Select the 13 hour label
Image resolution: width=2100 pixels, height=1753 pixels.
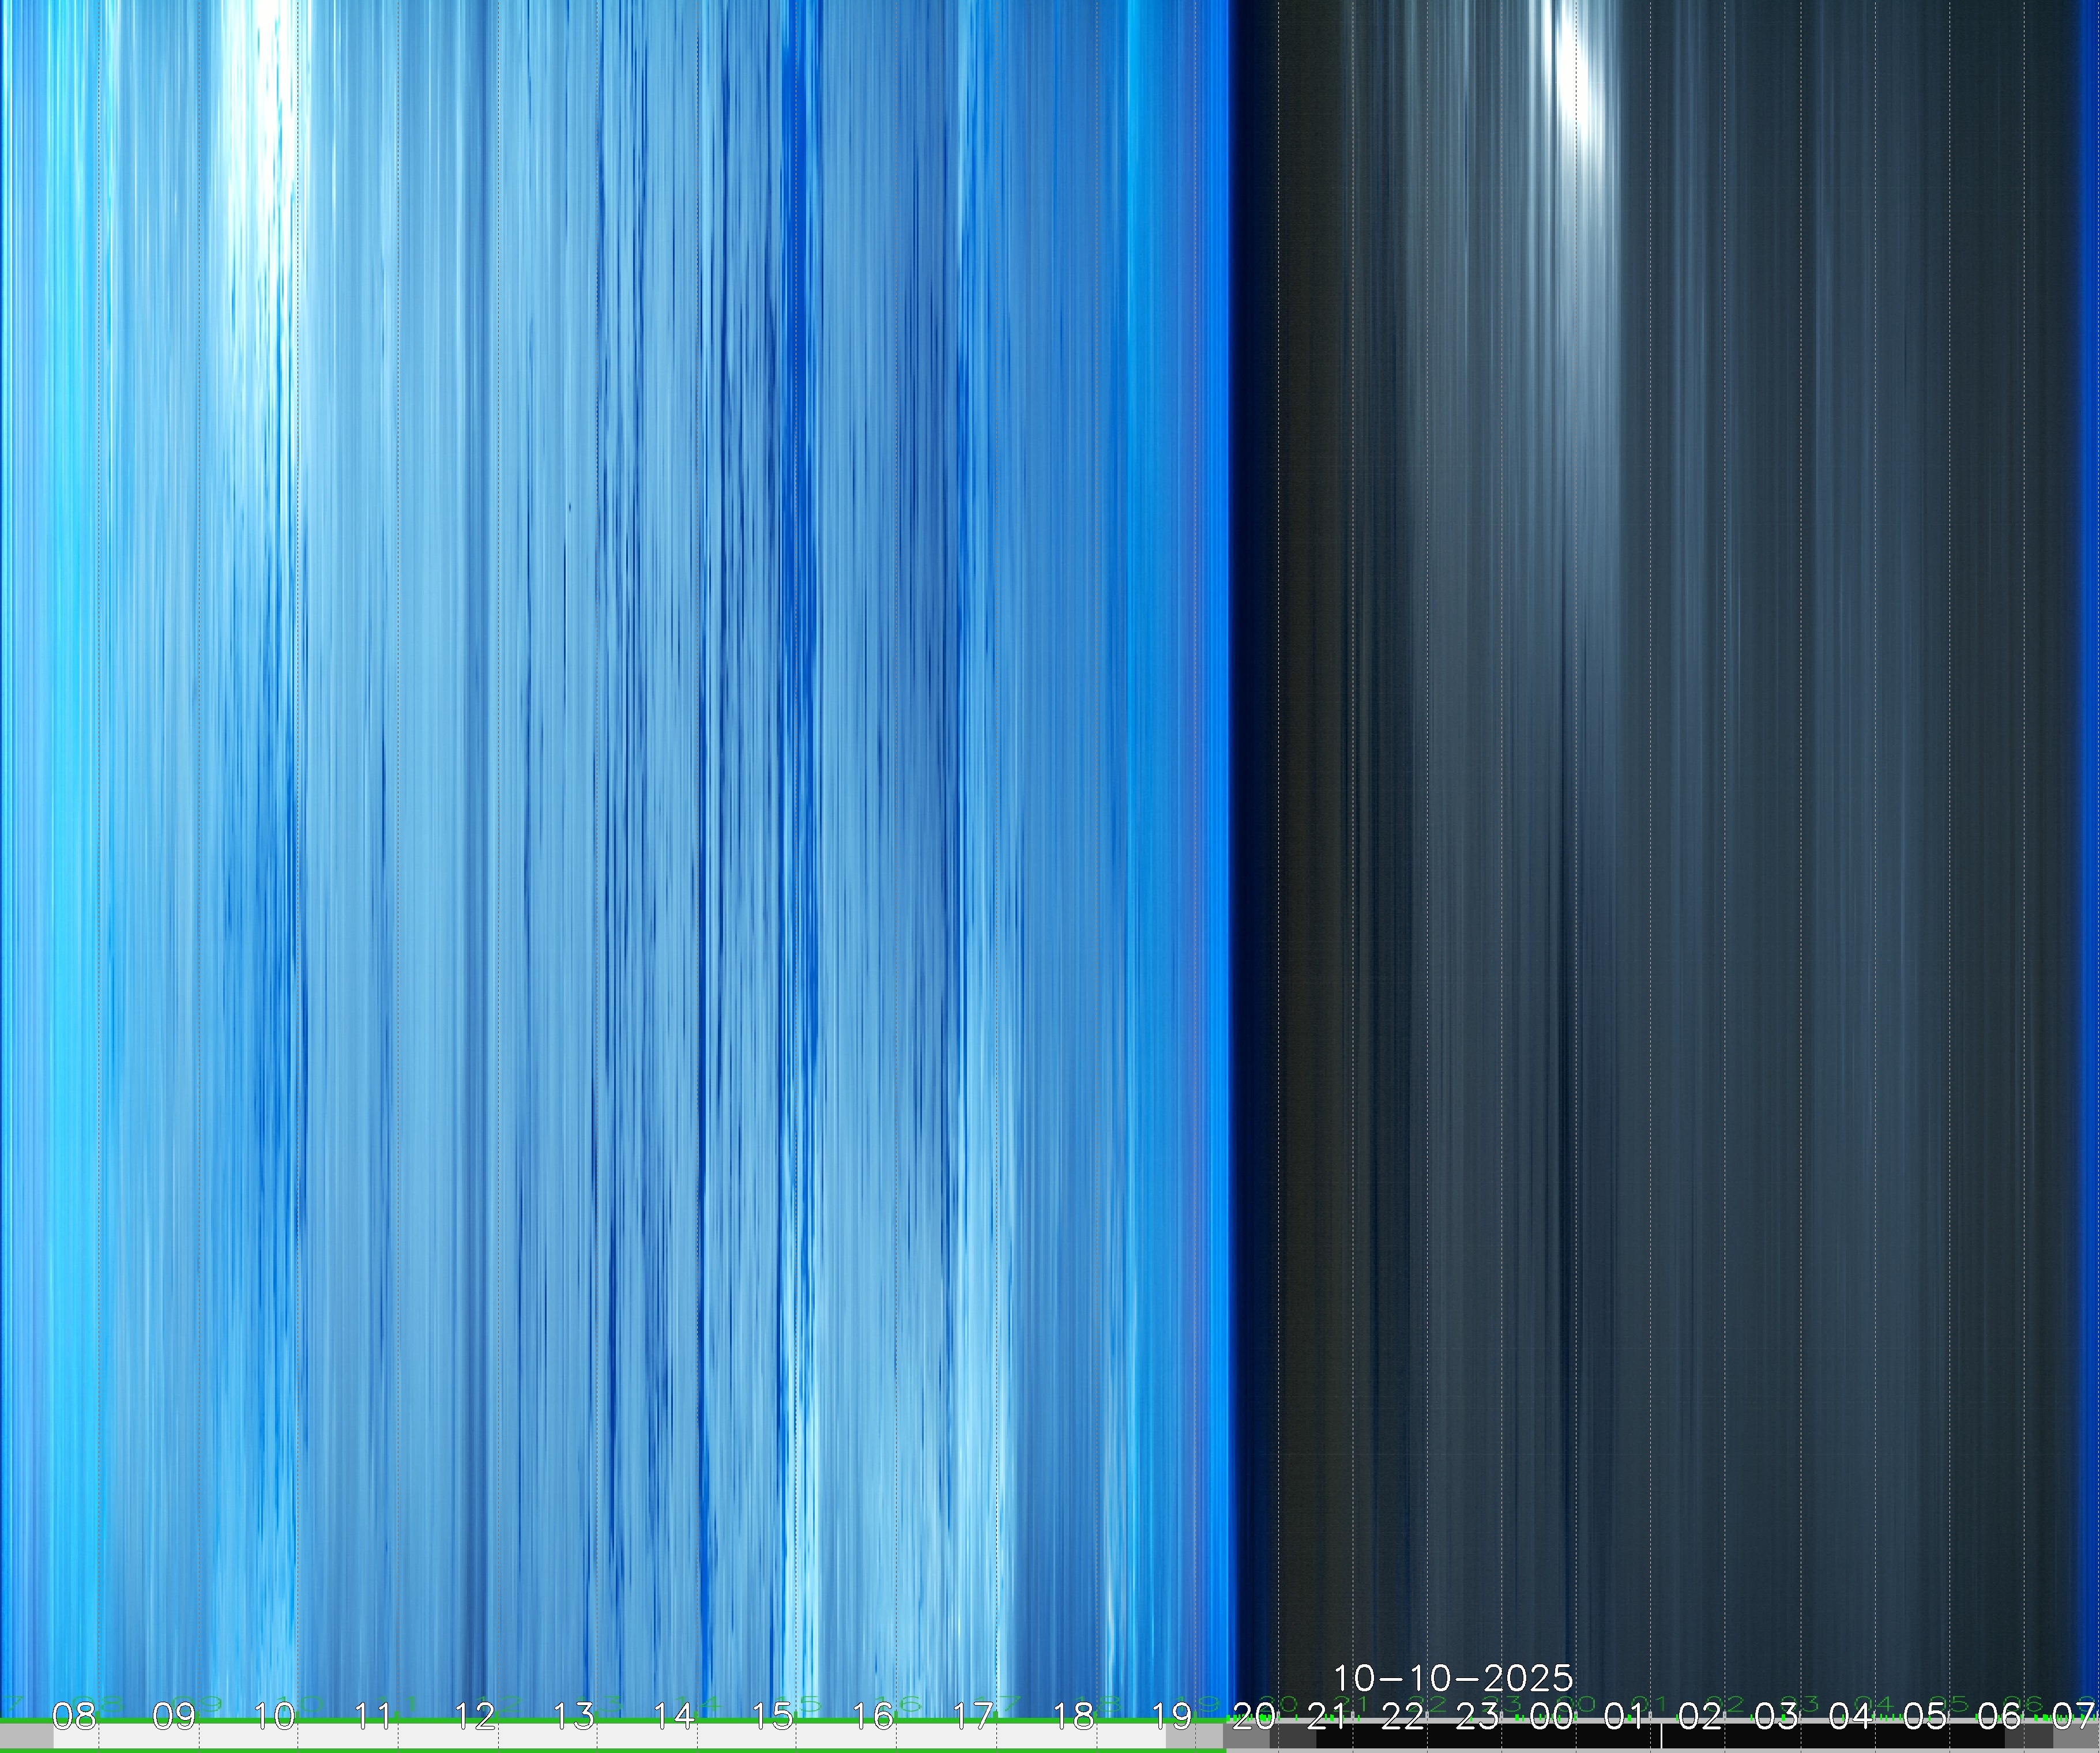click(x=574, y=1717)
